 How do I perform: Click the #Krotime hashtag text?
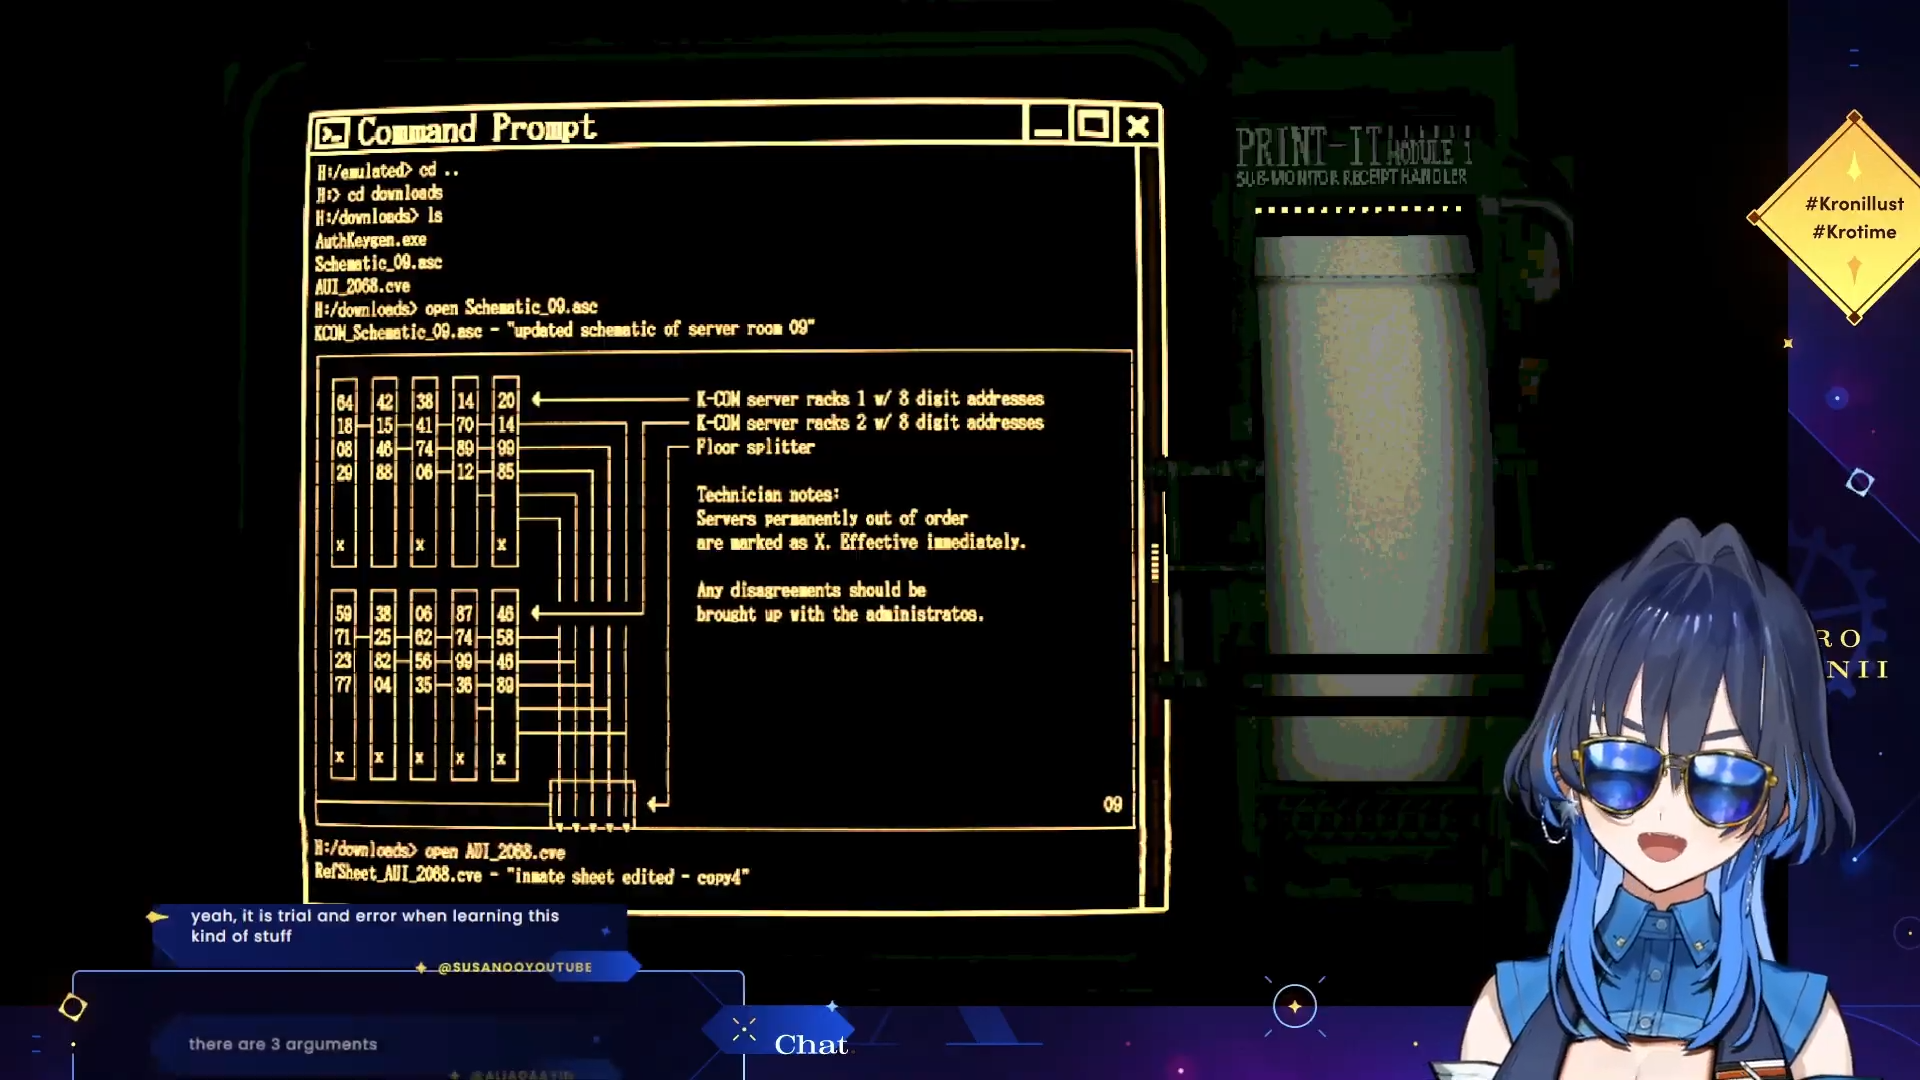click(1854, 232)
